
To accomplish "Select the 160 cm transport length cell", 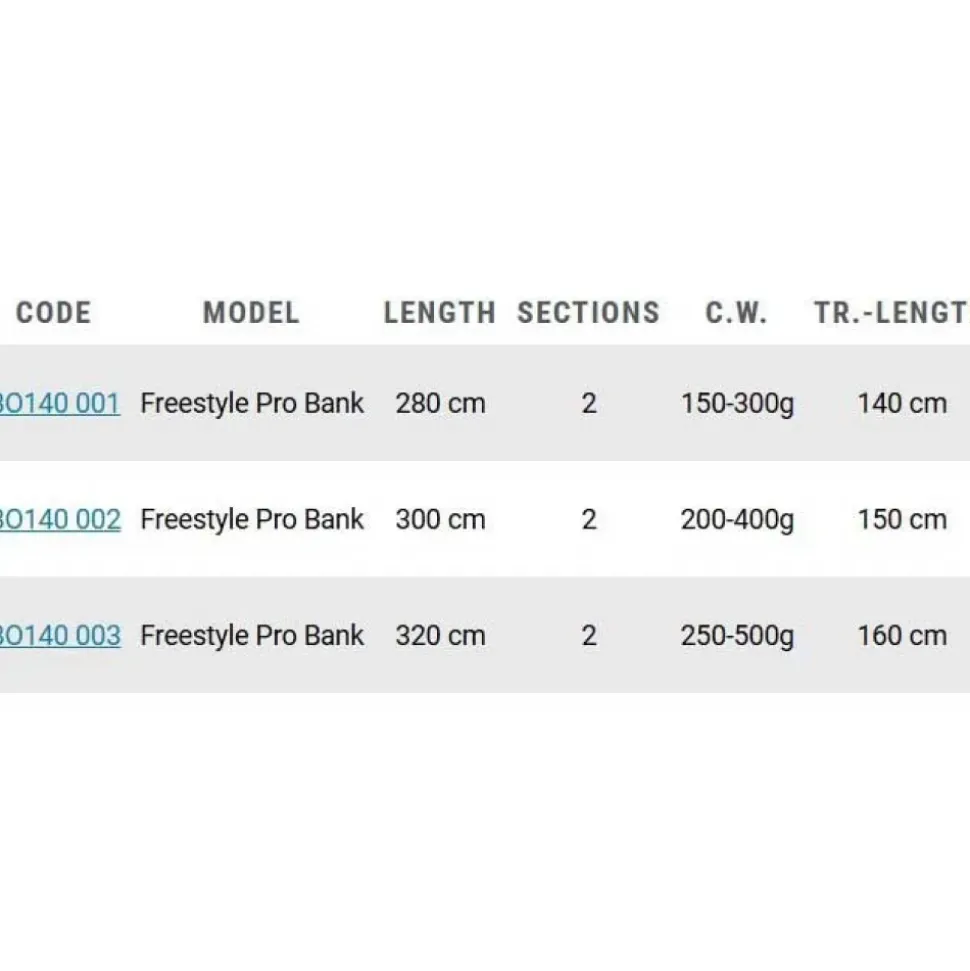I will click(902, 635).
